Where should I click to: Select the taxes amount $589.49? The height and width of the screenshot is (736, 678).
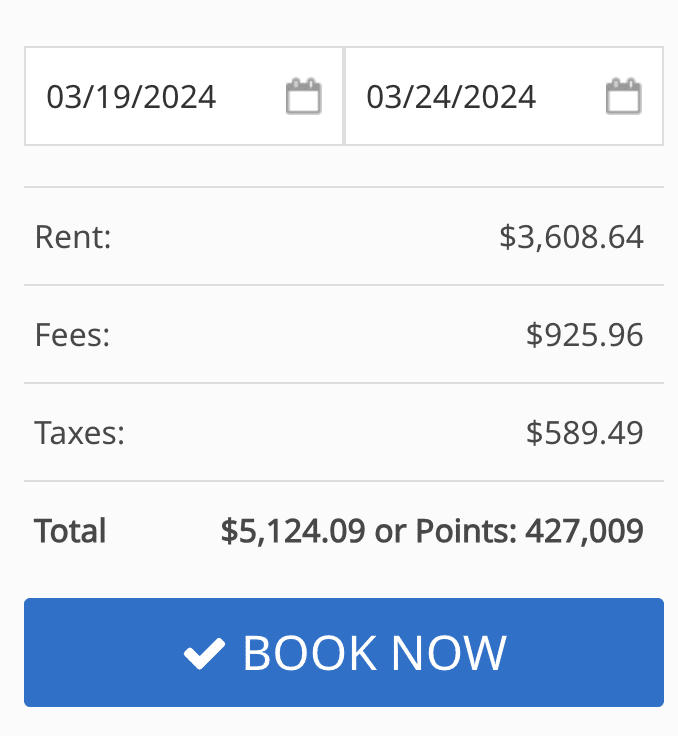(584, 433)
